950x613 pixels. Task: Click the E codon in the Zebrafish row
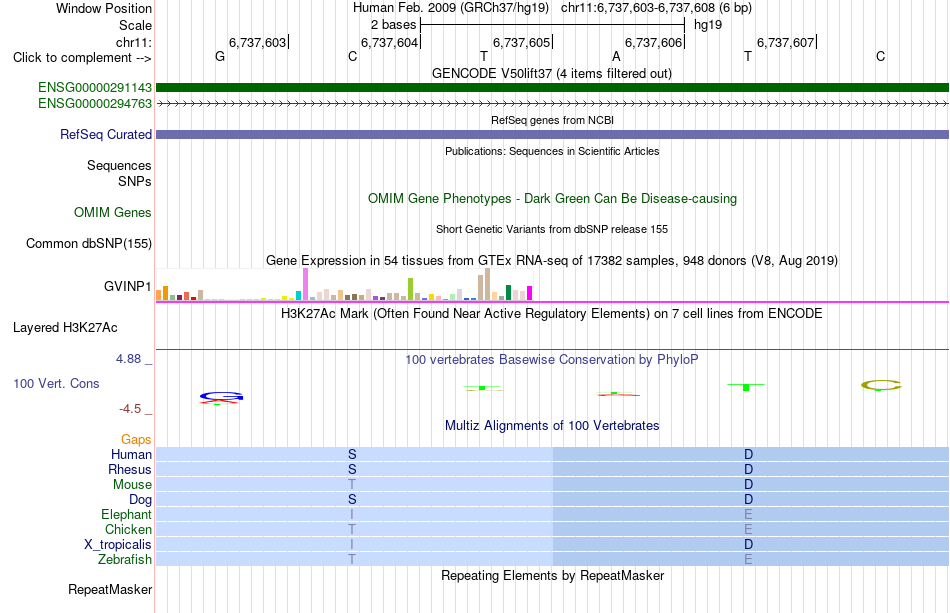coord(749,559)
